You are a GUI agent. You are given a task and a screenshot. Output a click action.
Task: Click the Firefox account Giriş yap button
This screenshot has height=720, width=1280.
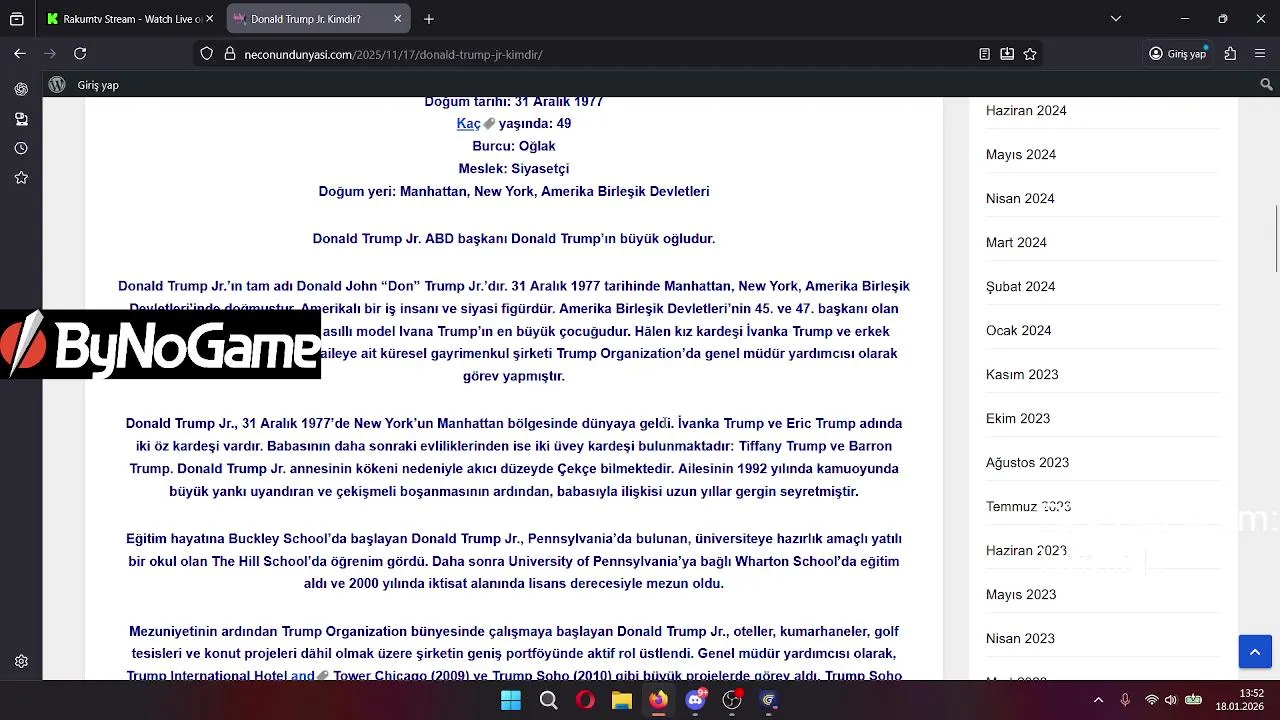1178,54
